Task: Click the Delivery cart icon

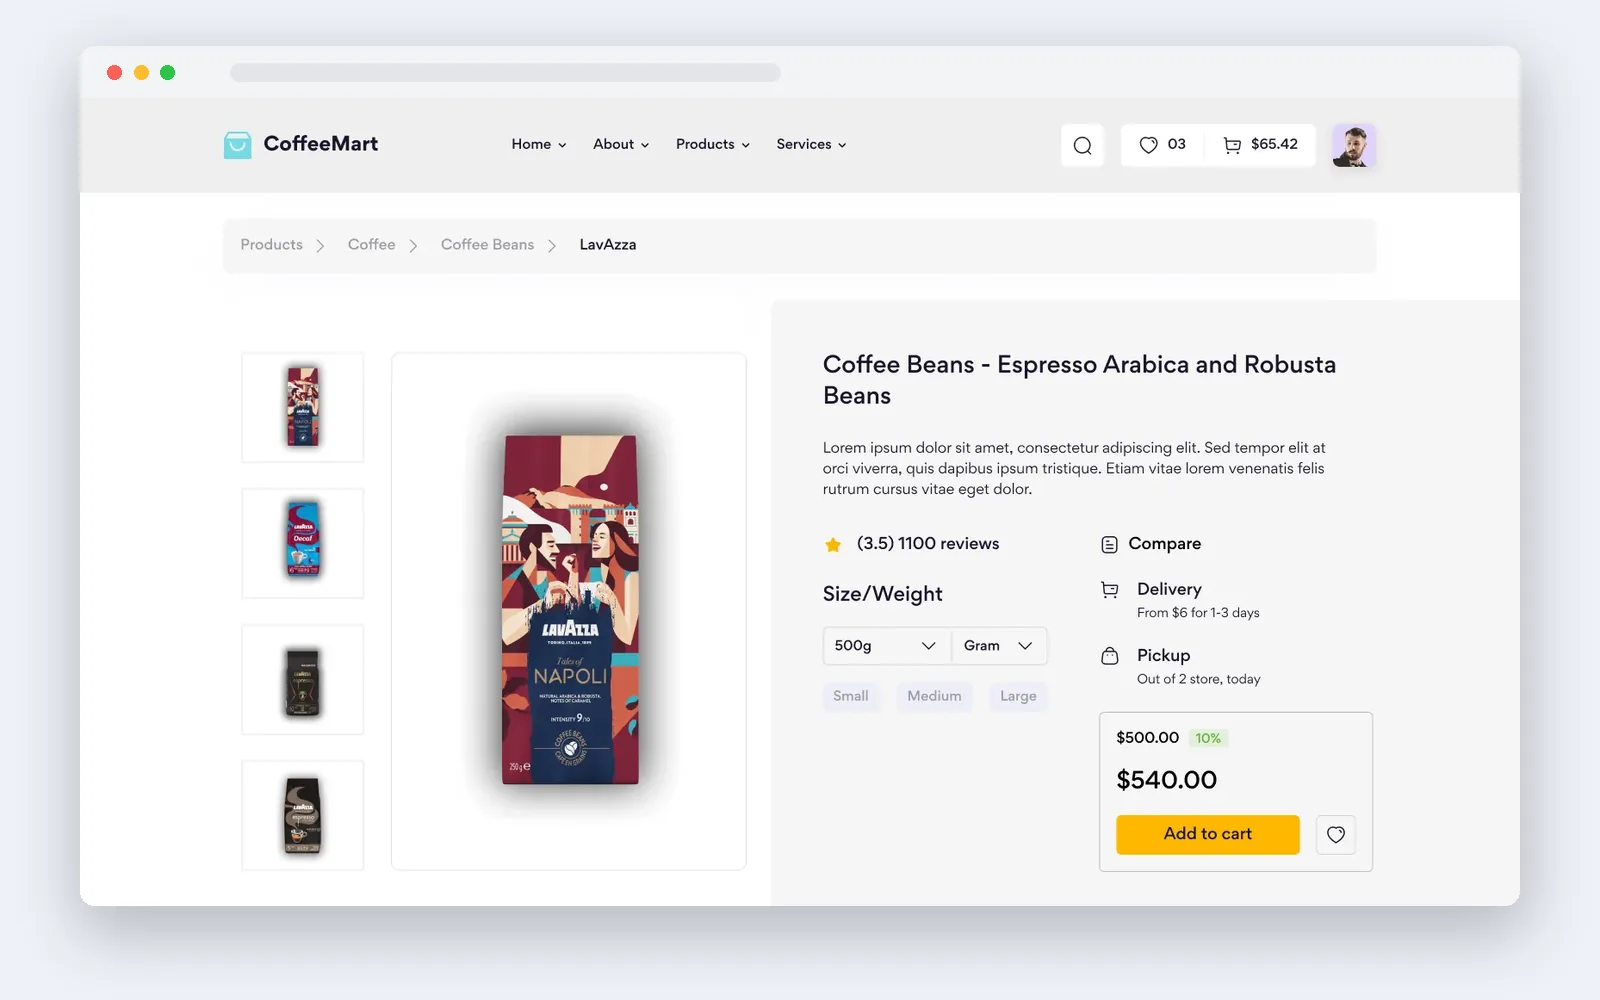Action: (1109, 590)
